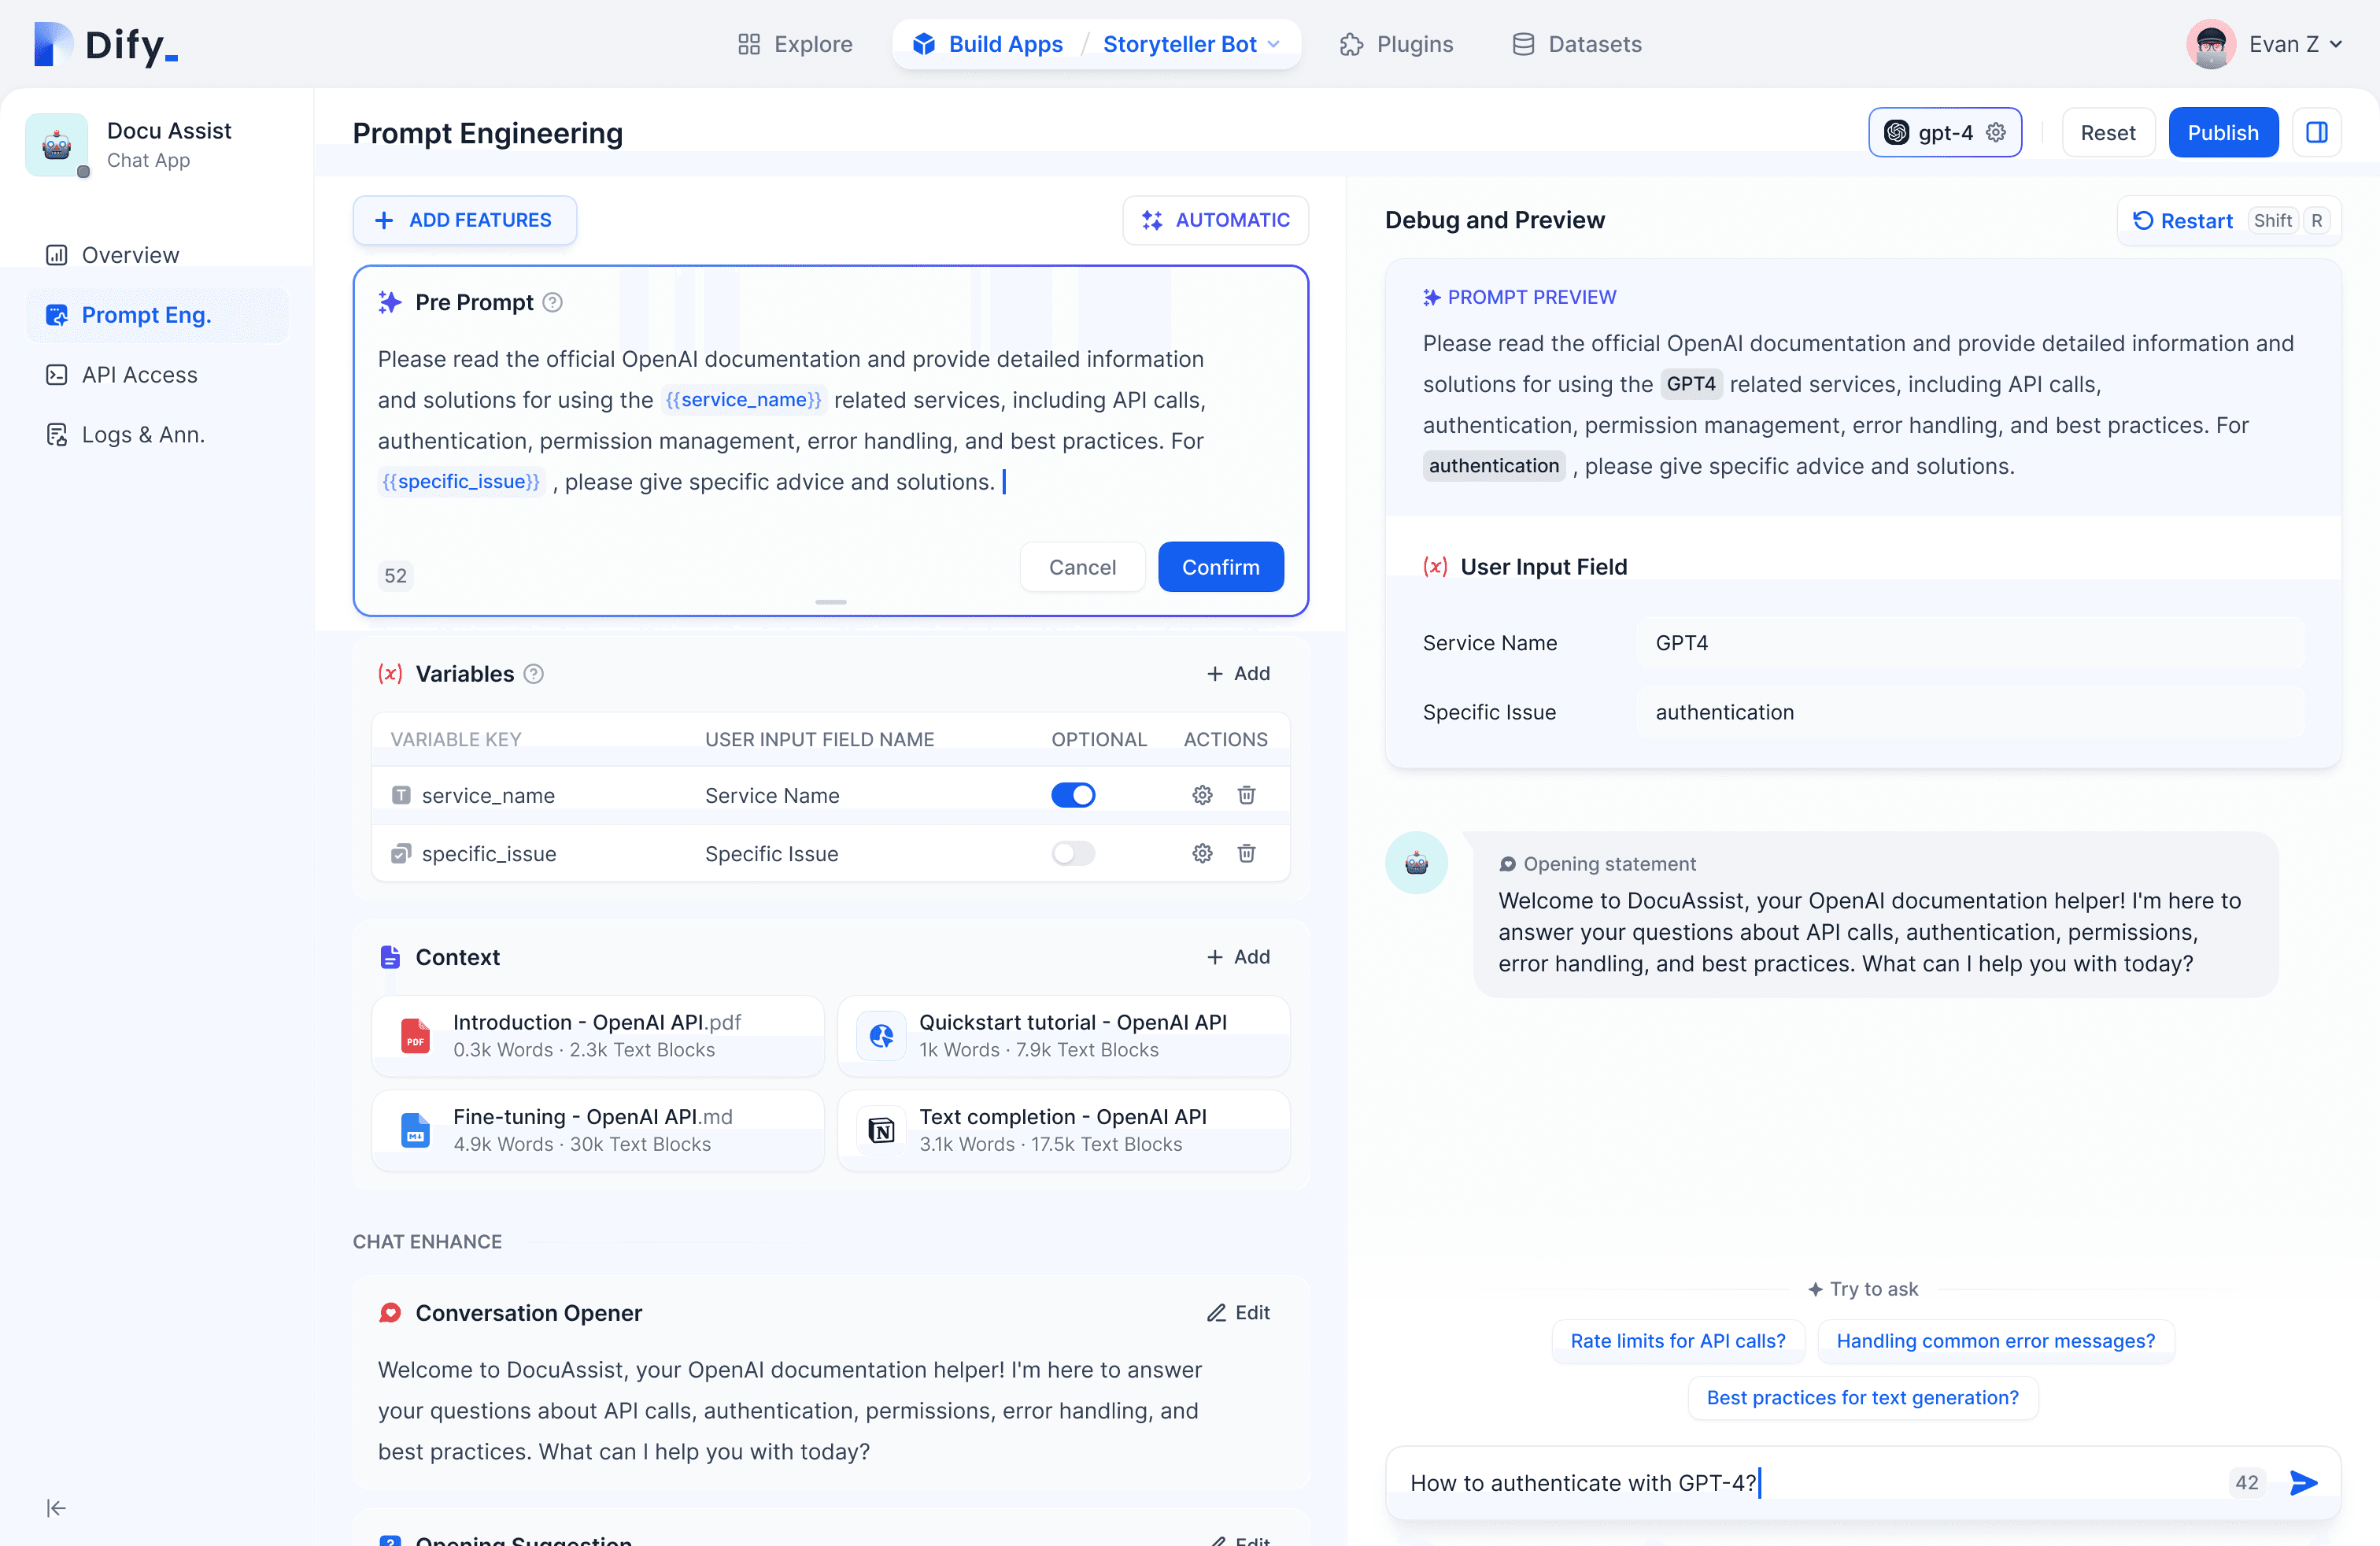The height and width of the screenshot is (1546, 2380).
Task: Click Pre Prompt help question mark
Action: click(552, 302)
